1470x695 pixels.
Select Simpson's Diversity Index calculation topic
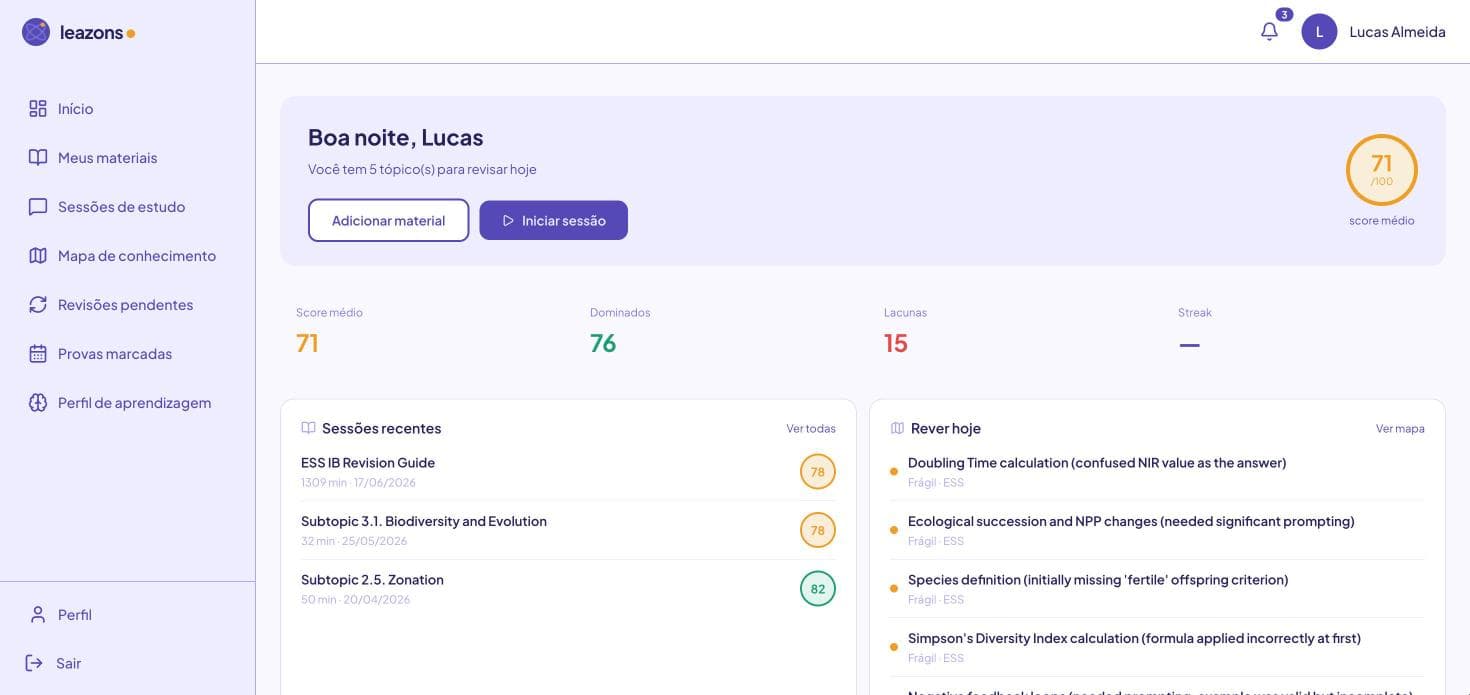point(1134,638)
